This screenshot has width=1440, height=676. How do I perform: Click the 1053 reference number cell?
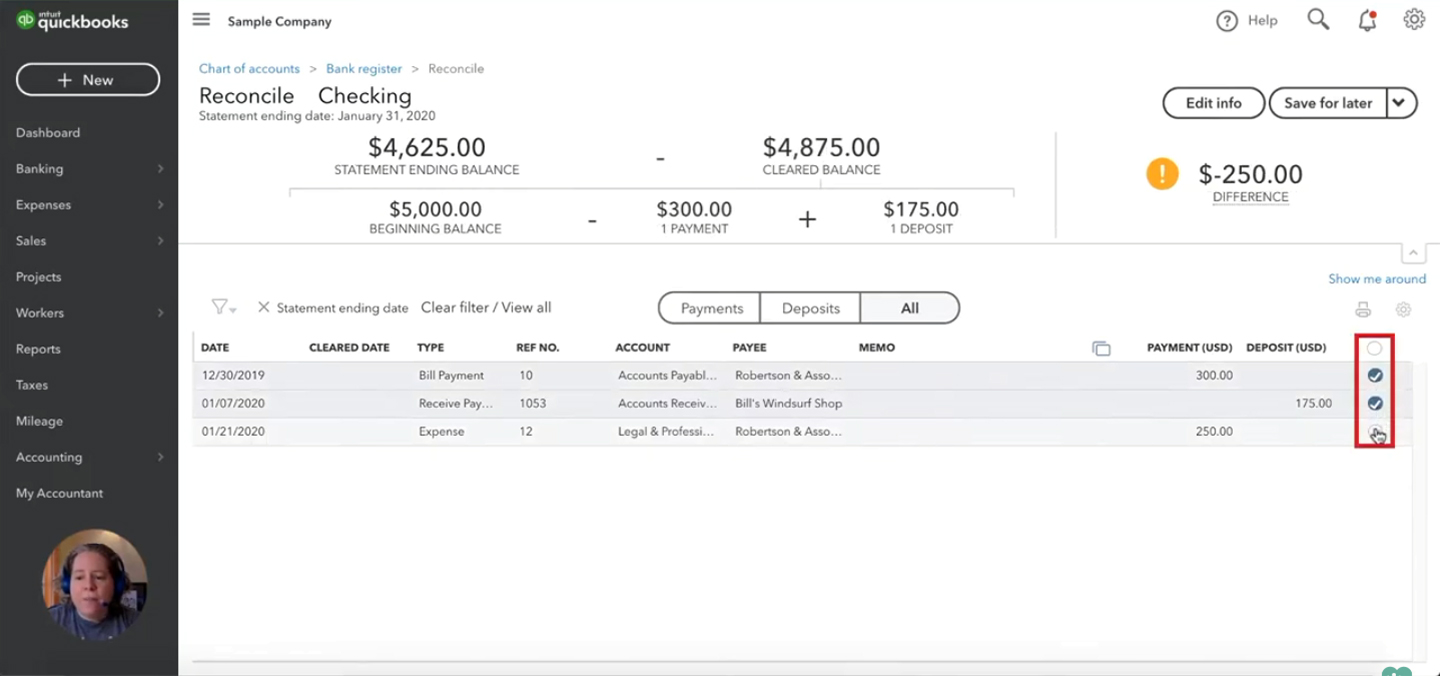(x=534, y=403)
